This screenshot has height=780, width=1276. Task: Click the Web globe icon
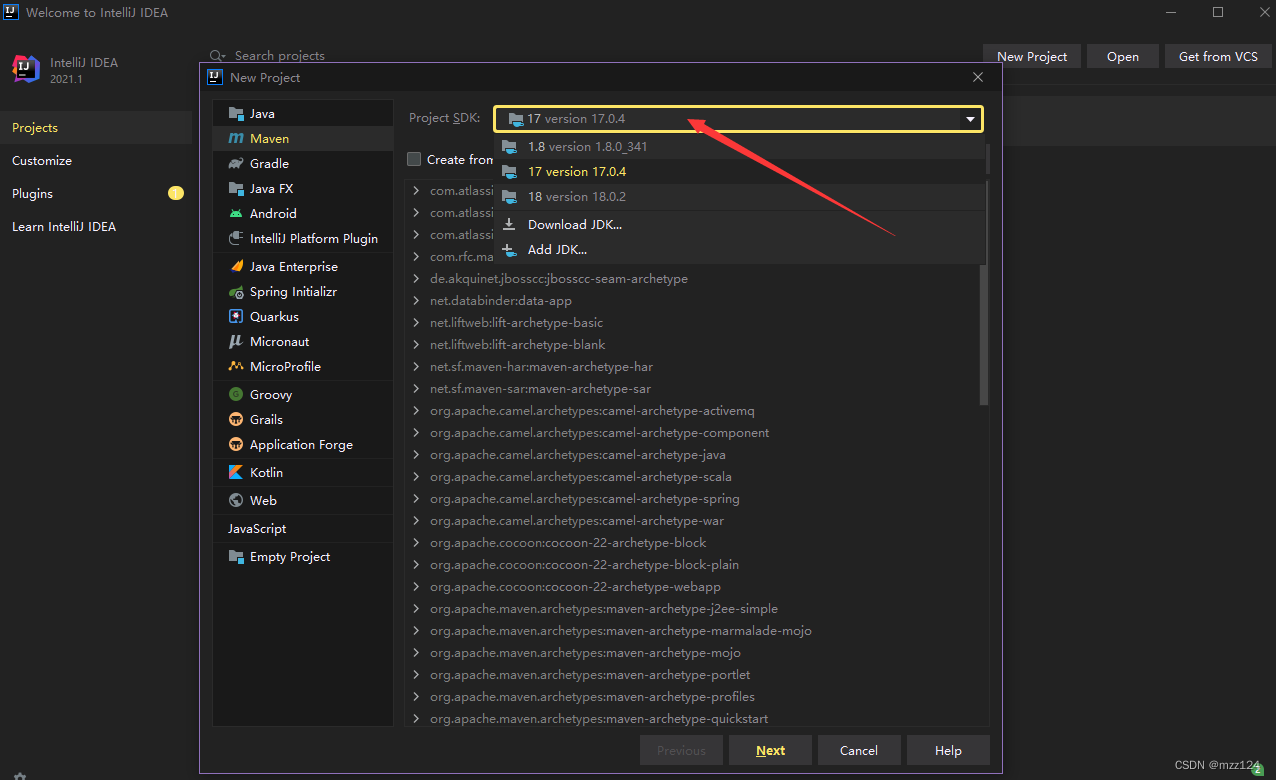236,500
